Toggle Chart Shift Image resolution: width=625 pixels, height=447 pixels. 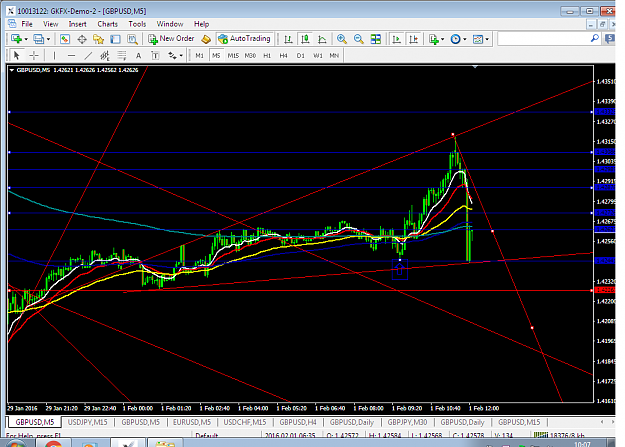pos(413,39)
